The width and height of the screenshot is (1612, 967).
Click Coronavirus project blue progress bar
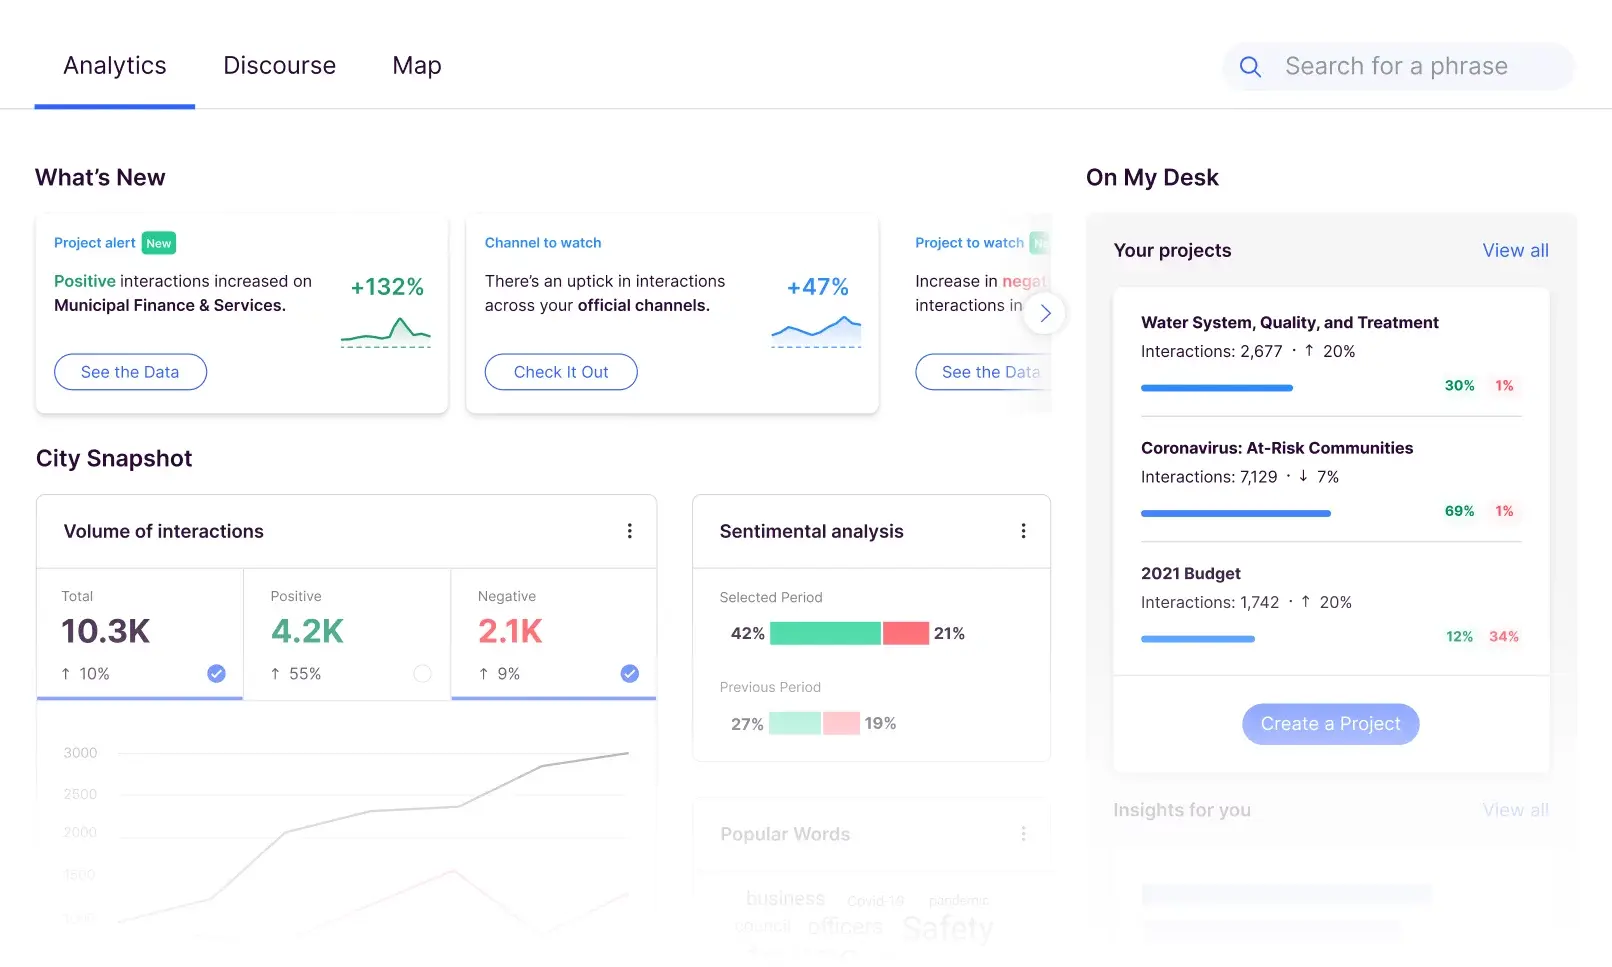[1236, 513]
